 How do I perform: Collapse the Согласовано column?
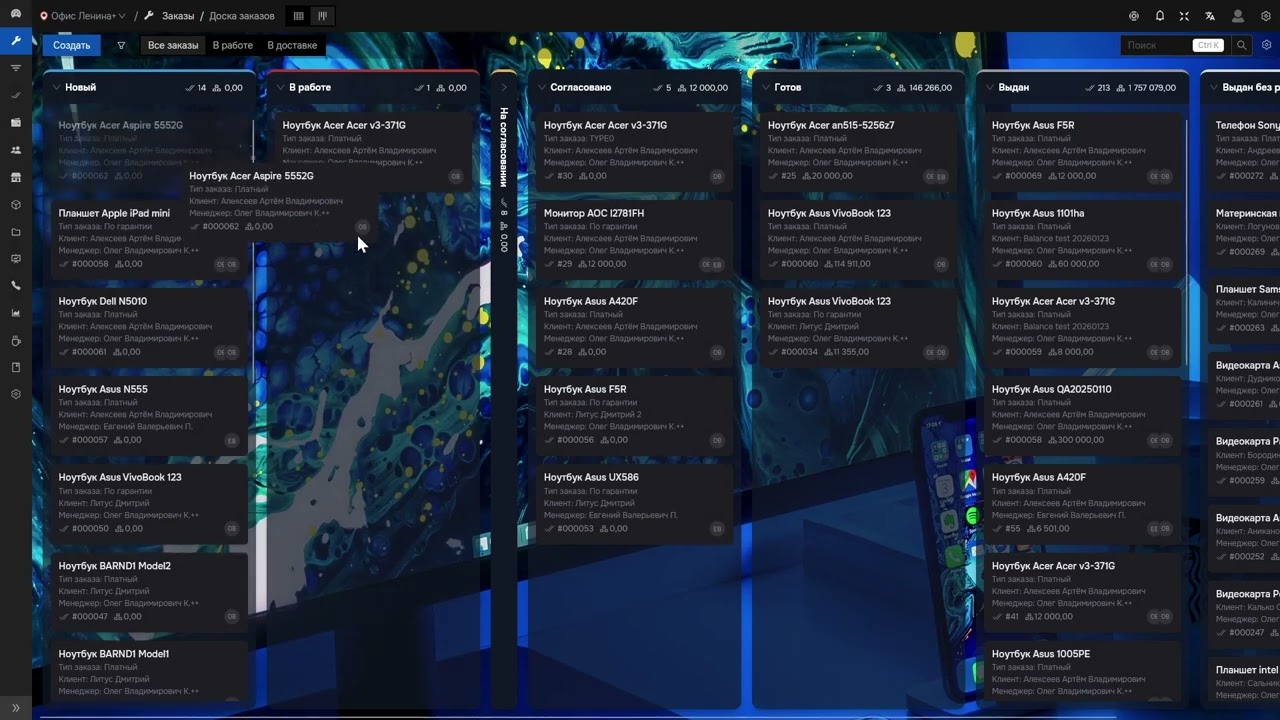pyautogui.click(x=541, y=88)
